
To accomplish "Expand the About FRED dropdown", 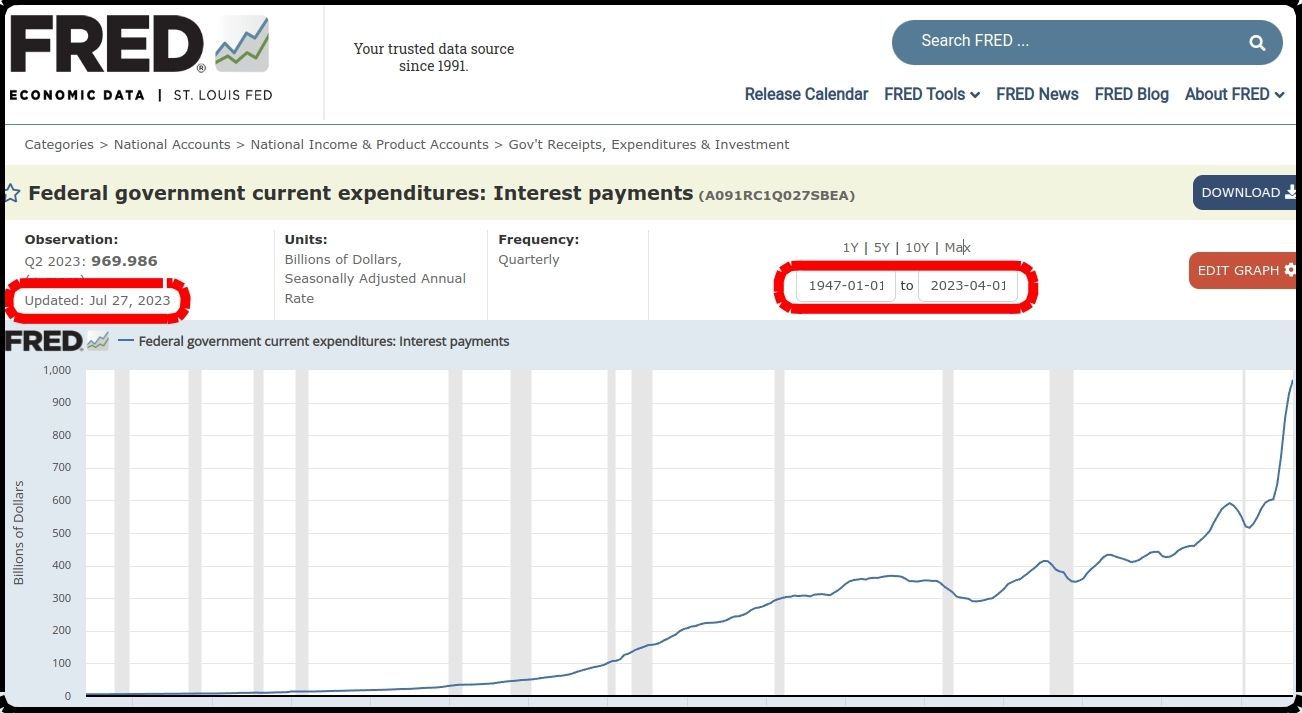I will tap(1234, 94).
